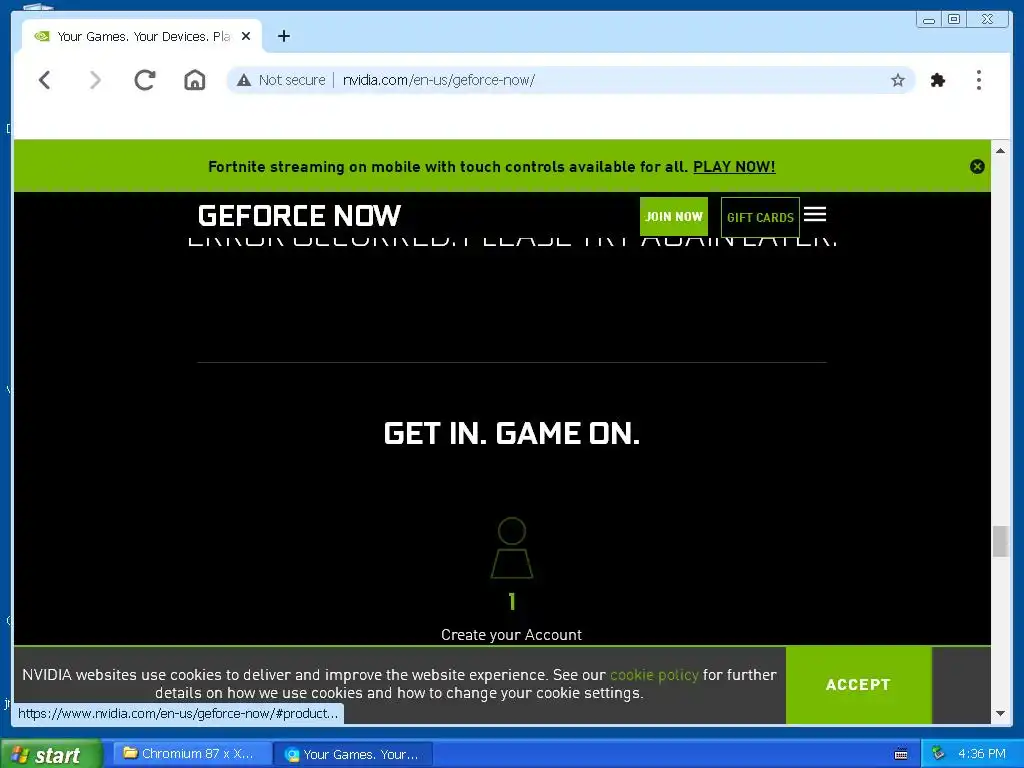Close the Your Games tab

tap(246, 36)
